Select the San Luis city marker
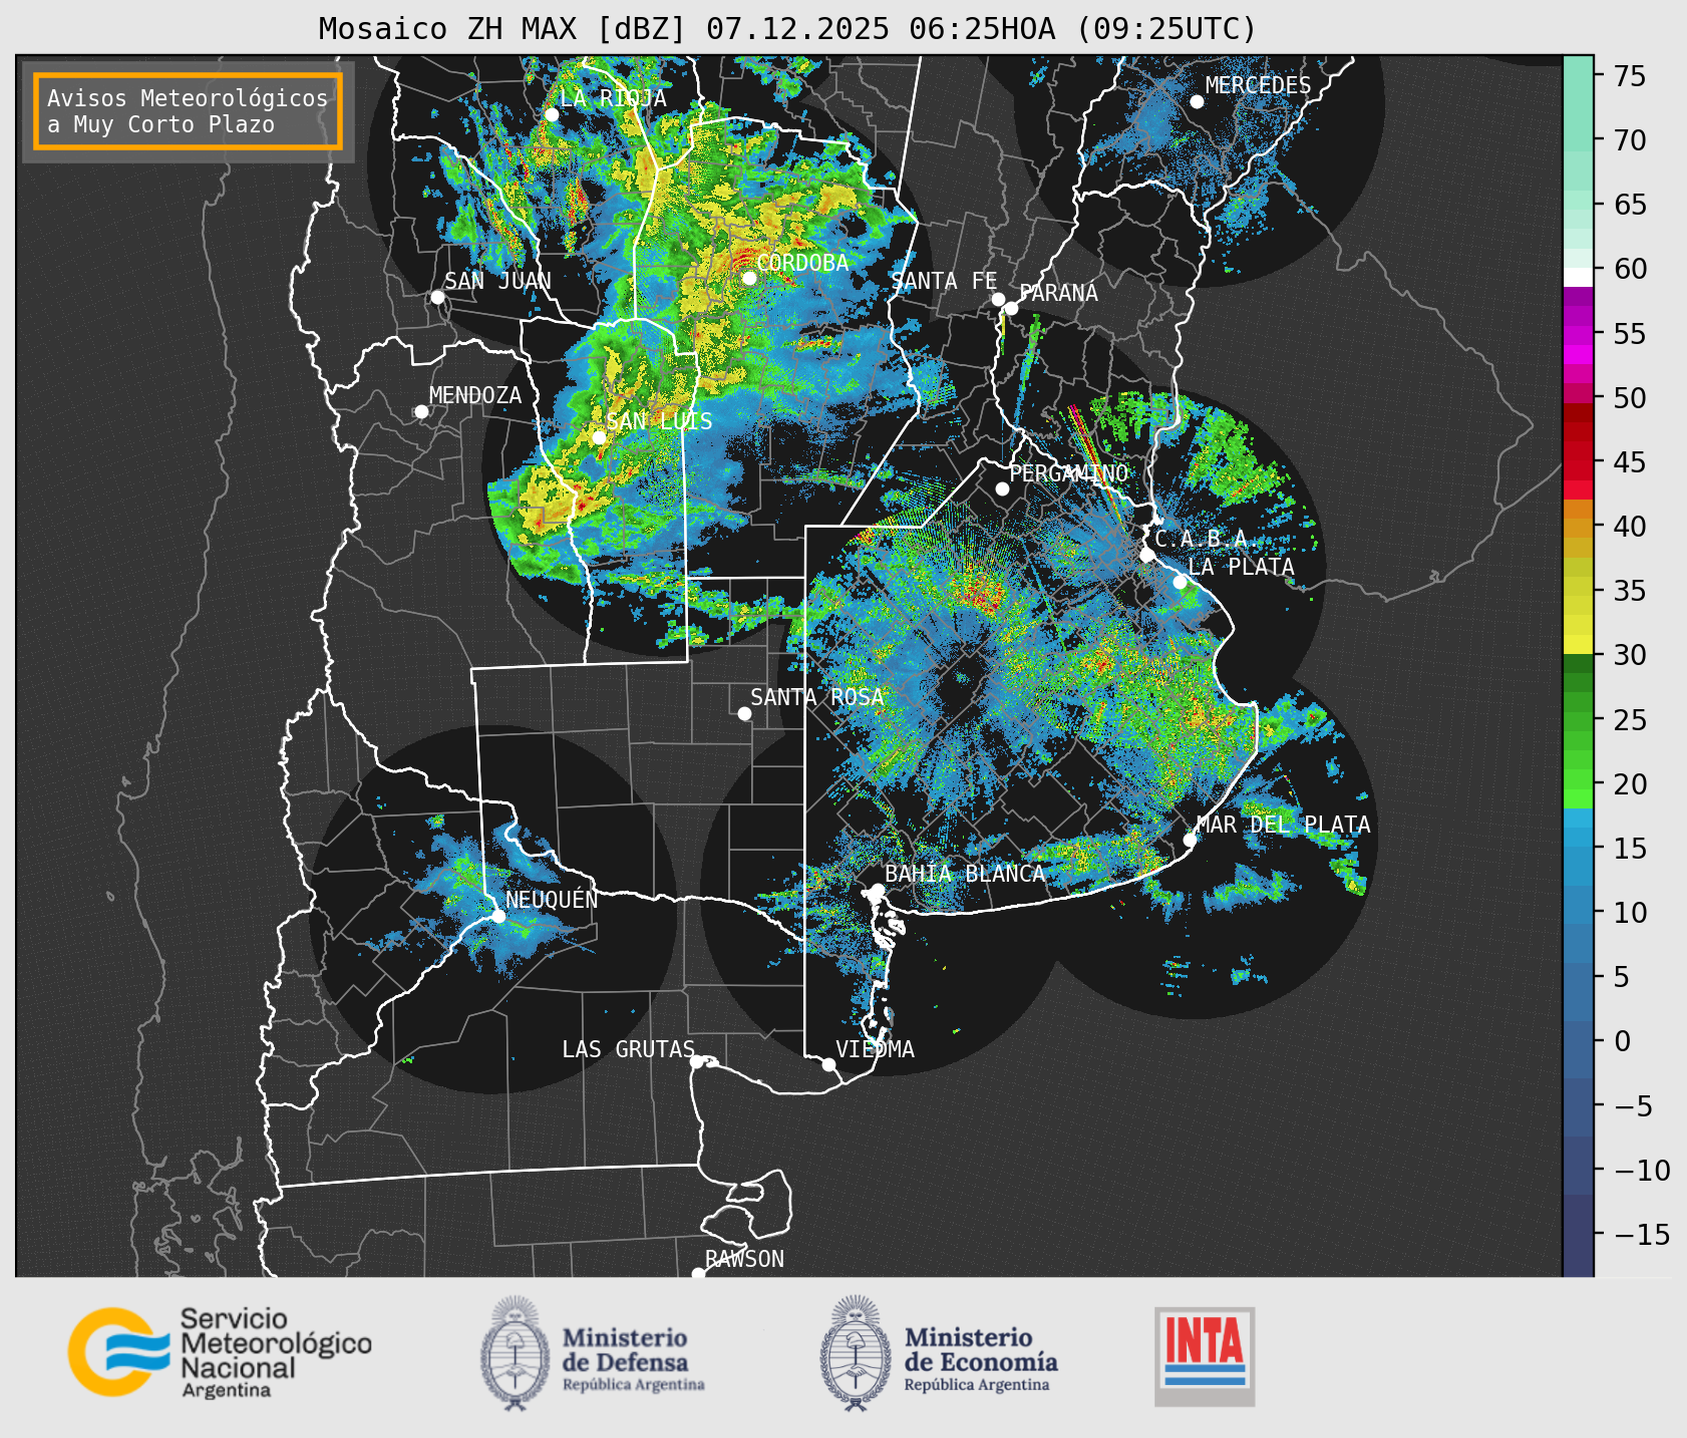Image resolution: width=1687 pixels, height=1438 pixels. 598,437
